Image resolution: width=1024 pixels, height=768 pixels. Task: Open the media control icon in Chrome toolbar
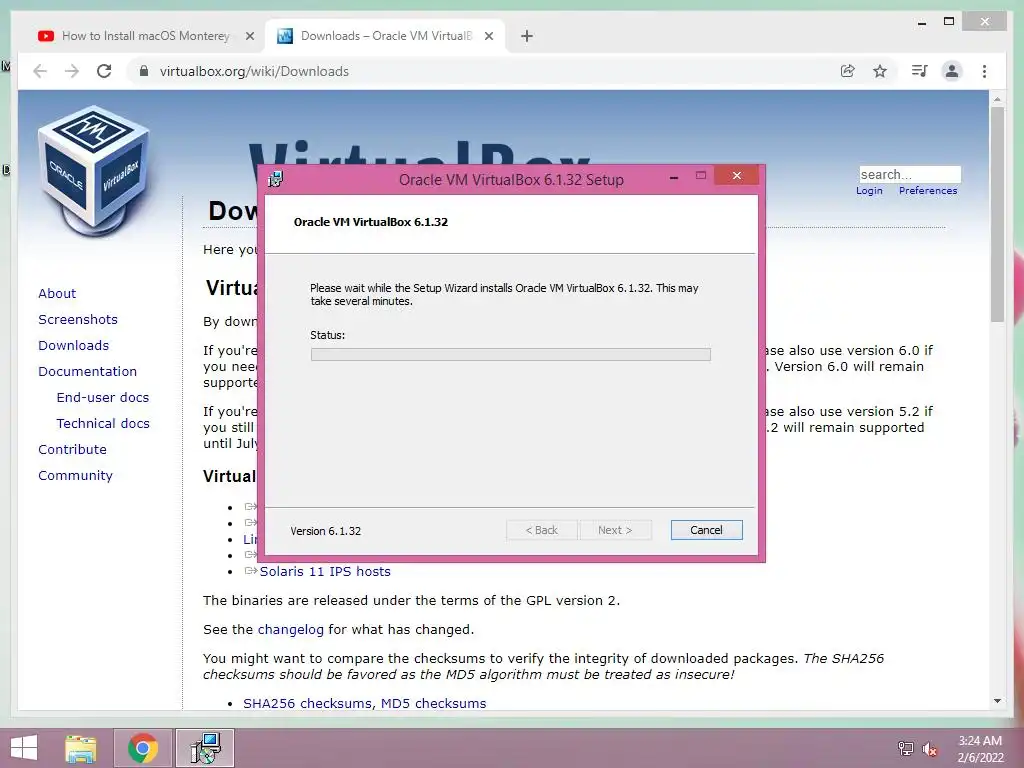click(x=920, y=71)
